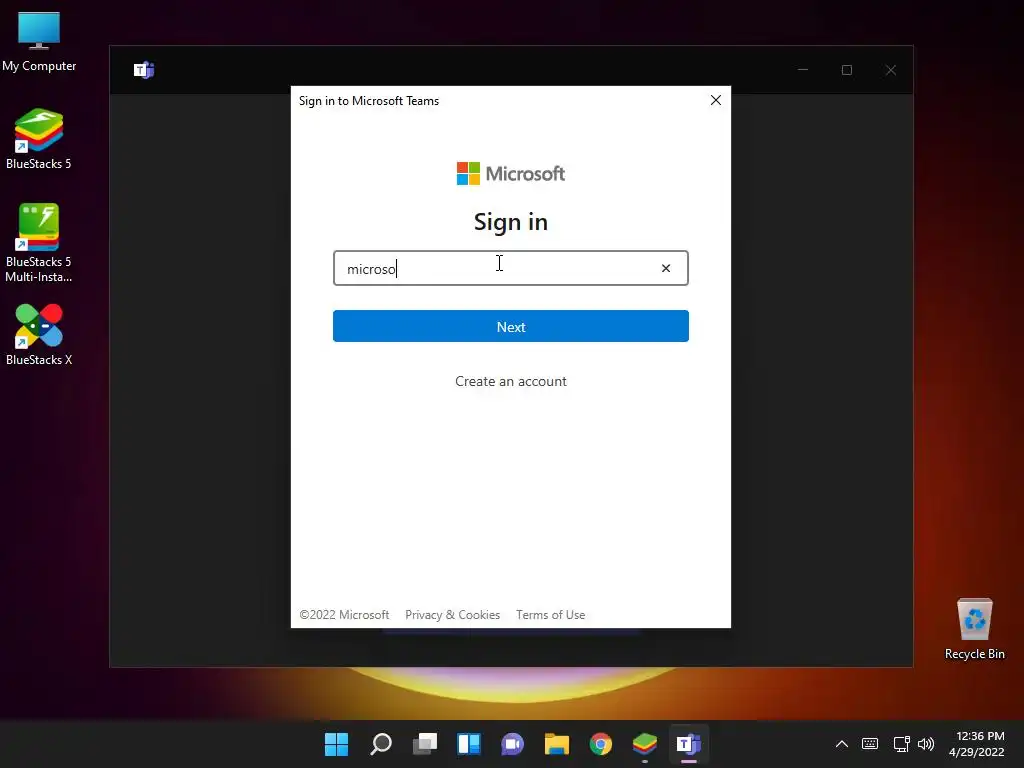Click the Microsoft logo

[511, 174]
